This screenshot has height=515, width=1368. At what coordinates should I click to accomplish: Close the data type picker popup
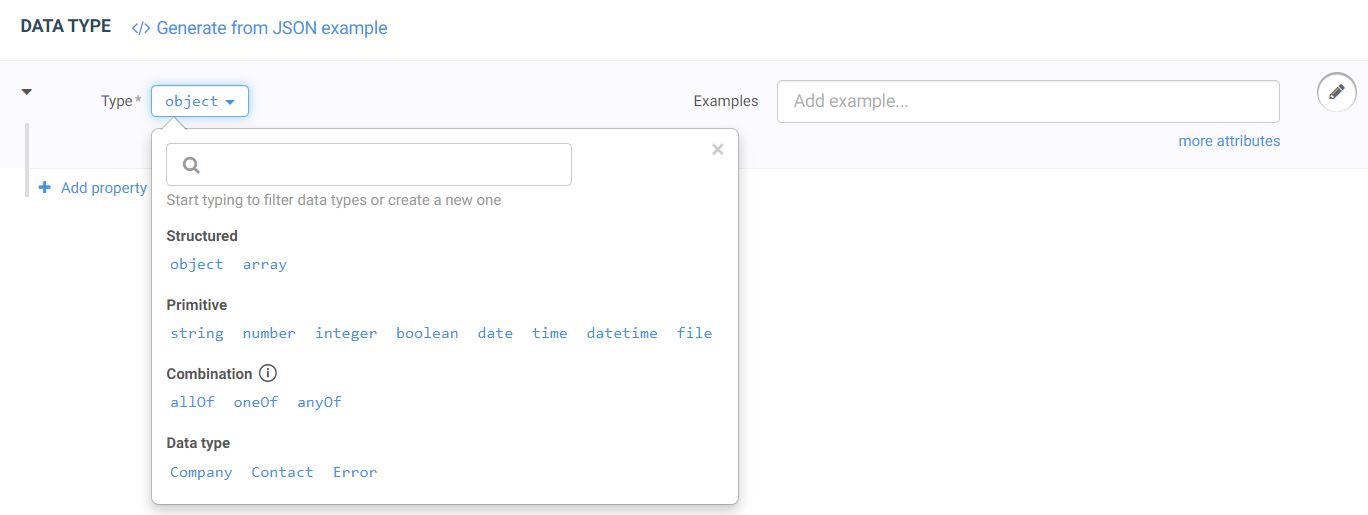point(717,150)
